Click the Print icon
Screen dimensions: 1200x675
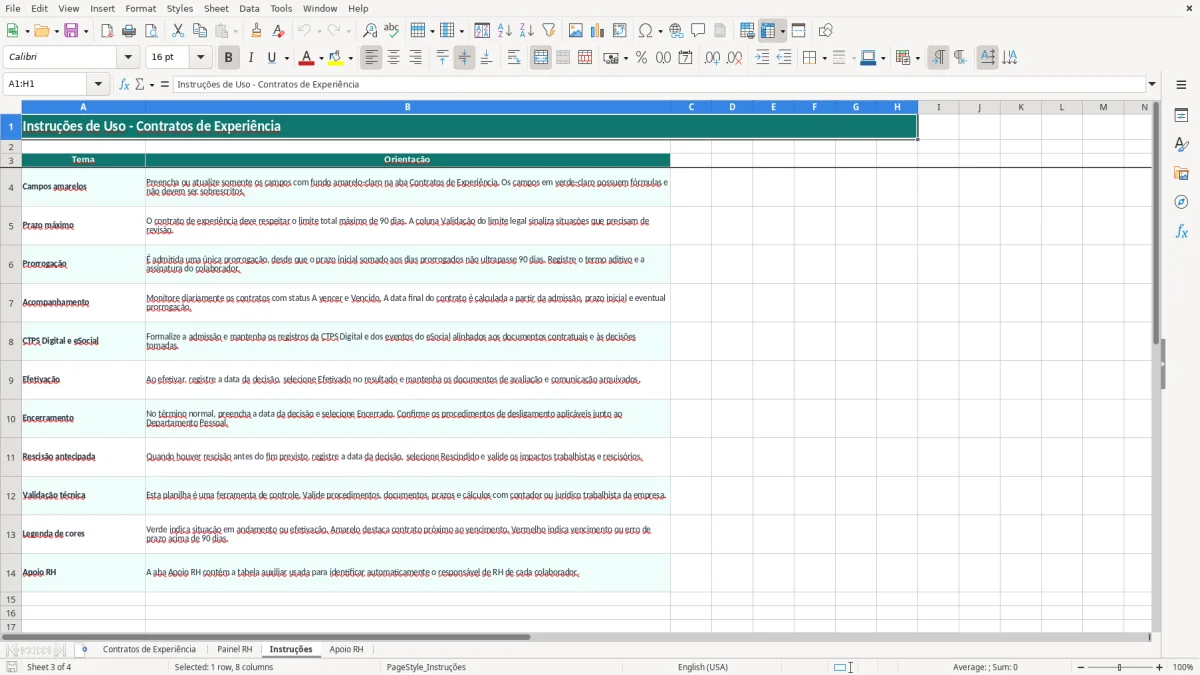(129, 31)
